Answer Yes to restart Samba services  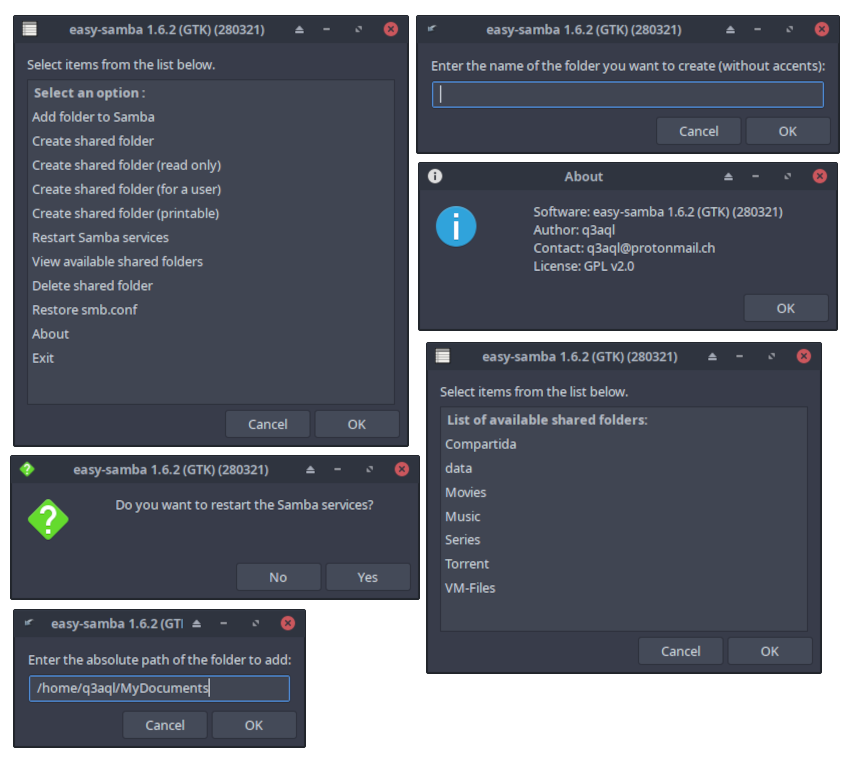[368, 577]
